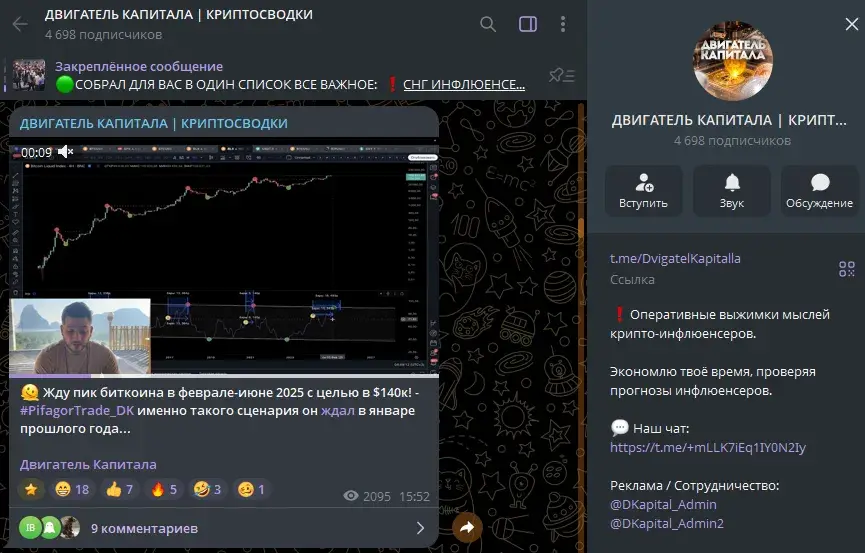Open the channel profile picture
865x553 pixels.
pos(732,61)
